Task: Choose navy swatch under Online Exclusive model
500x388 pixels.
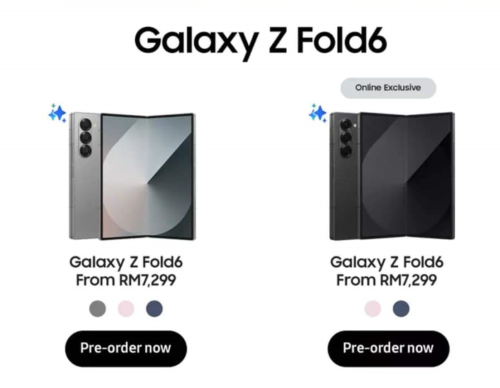Action: [401, 308]
